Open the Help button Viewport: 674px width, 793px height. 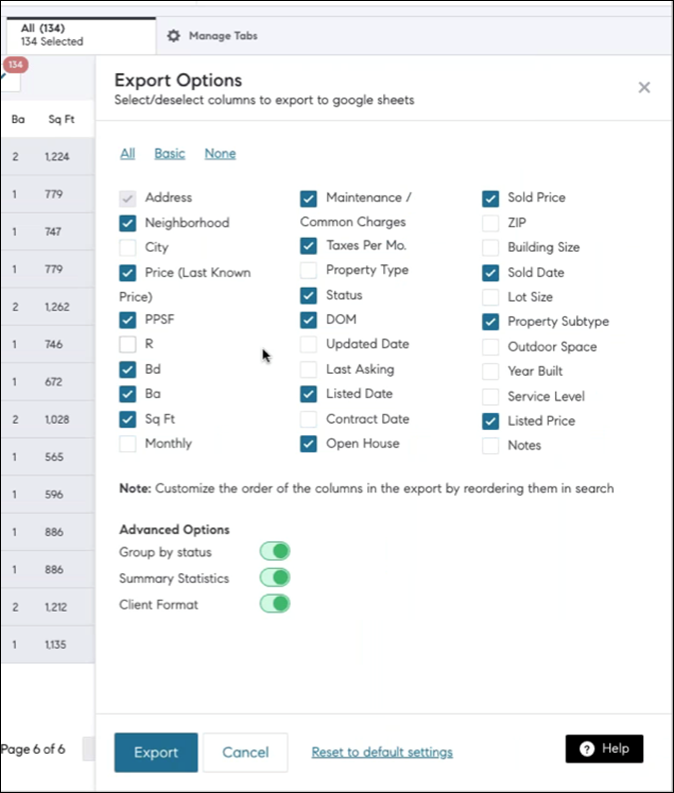click(604, 749)
